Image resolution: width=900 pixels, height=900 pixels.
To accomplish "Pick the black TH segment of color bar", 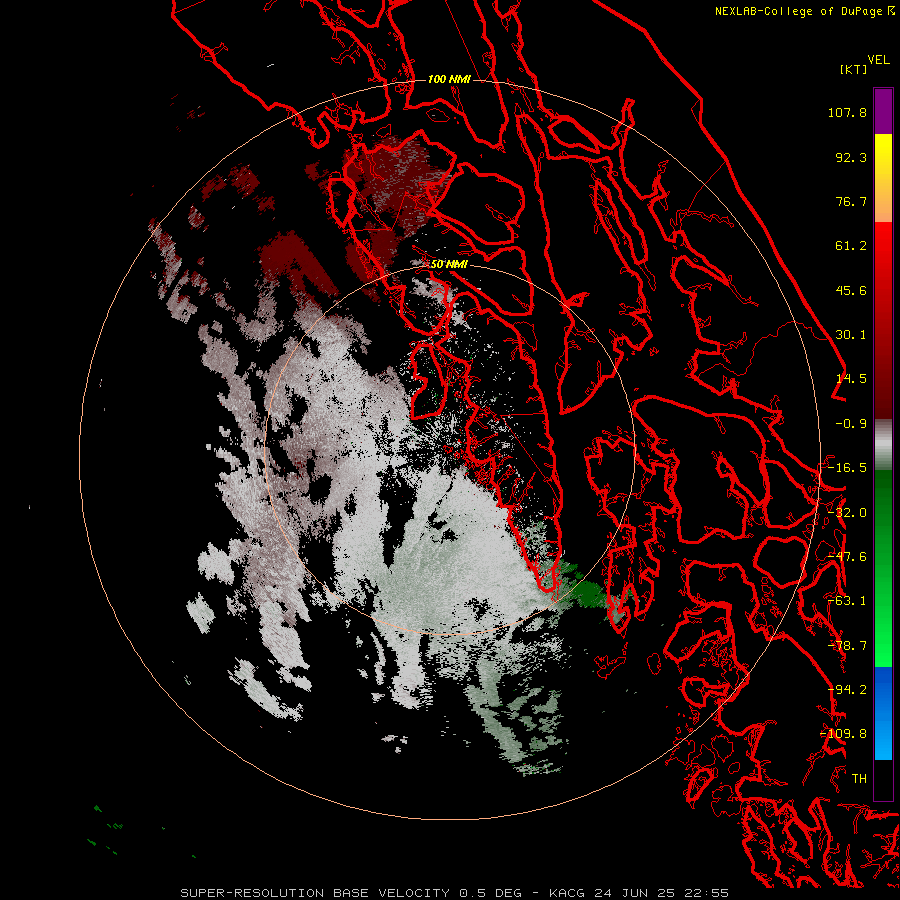I will pyautogui.click(x=883, y=780).
